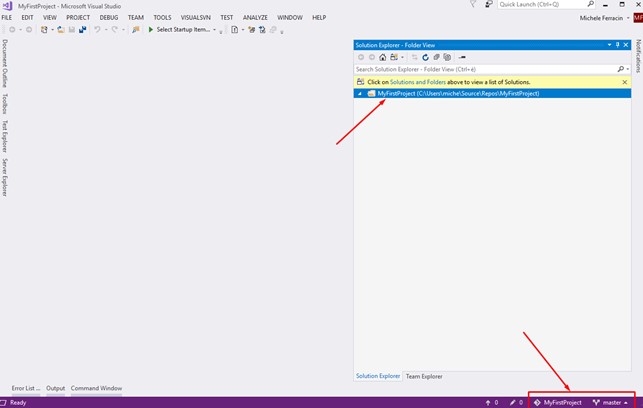Click the green Start arrow icon
643x408 pixels.
(151, 30)
